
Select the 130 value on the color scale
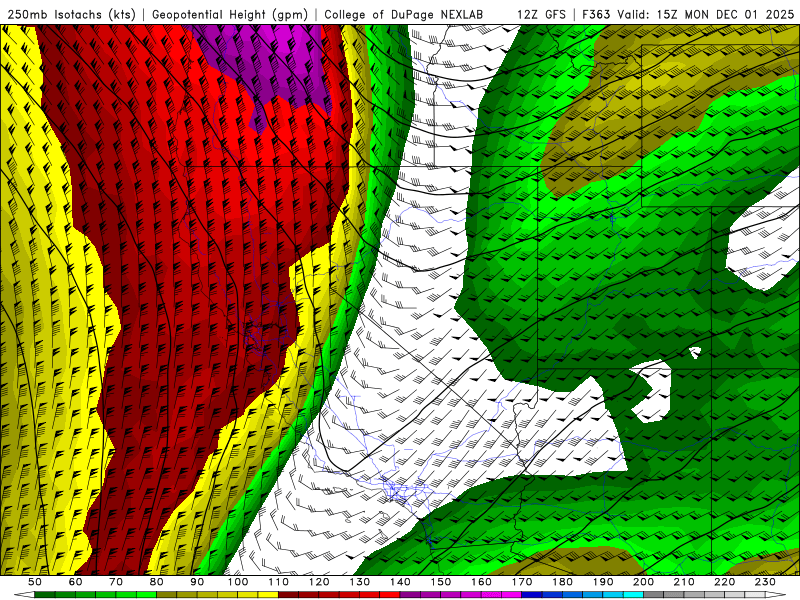point(360,582)
